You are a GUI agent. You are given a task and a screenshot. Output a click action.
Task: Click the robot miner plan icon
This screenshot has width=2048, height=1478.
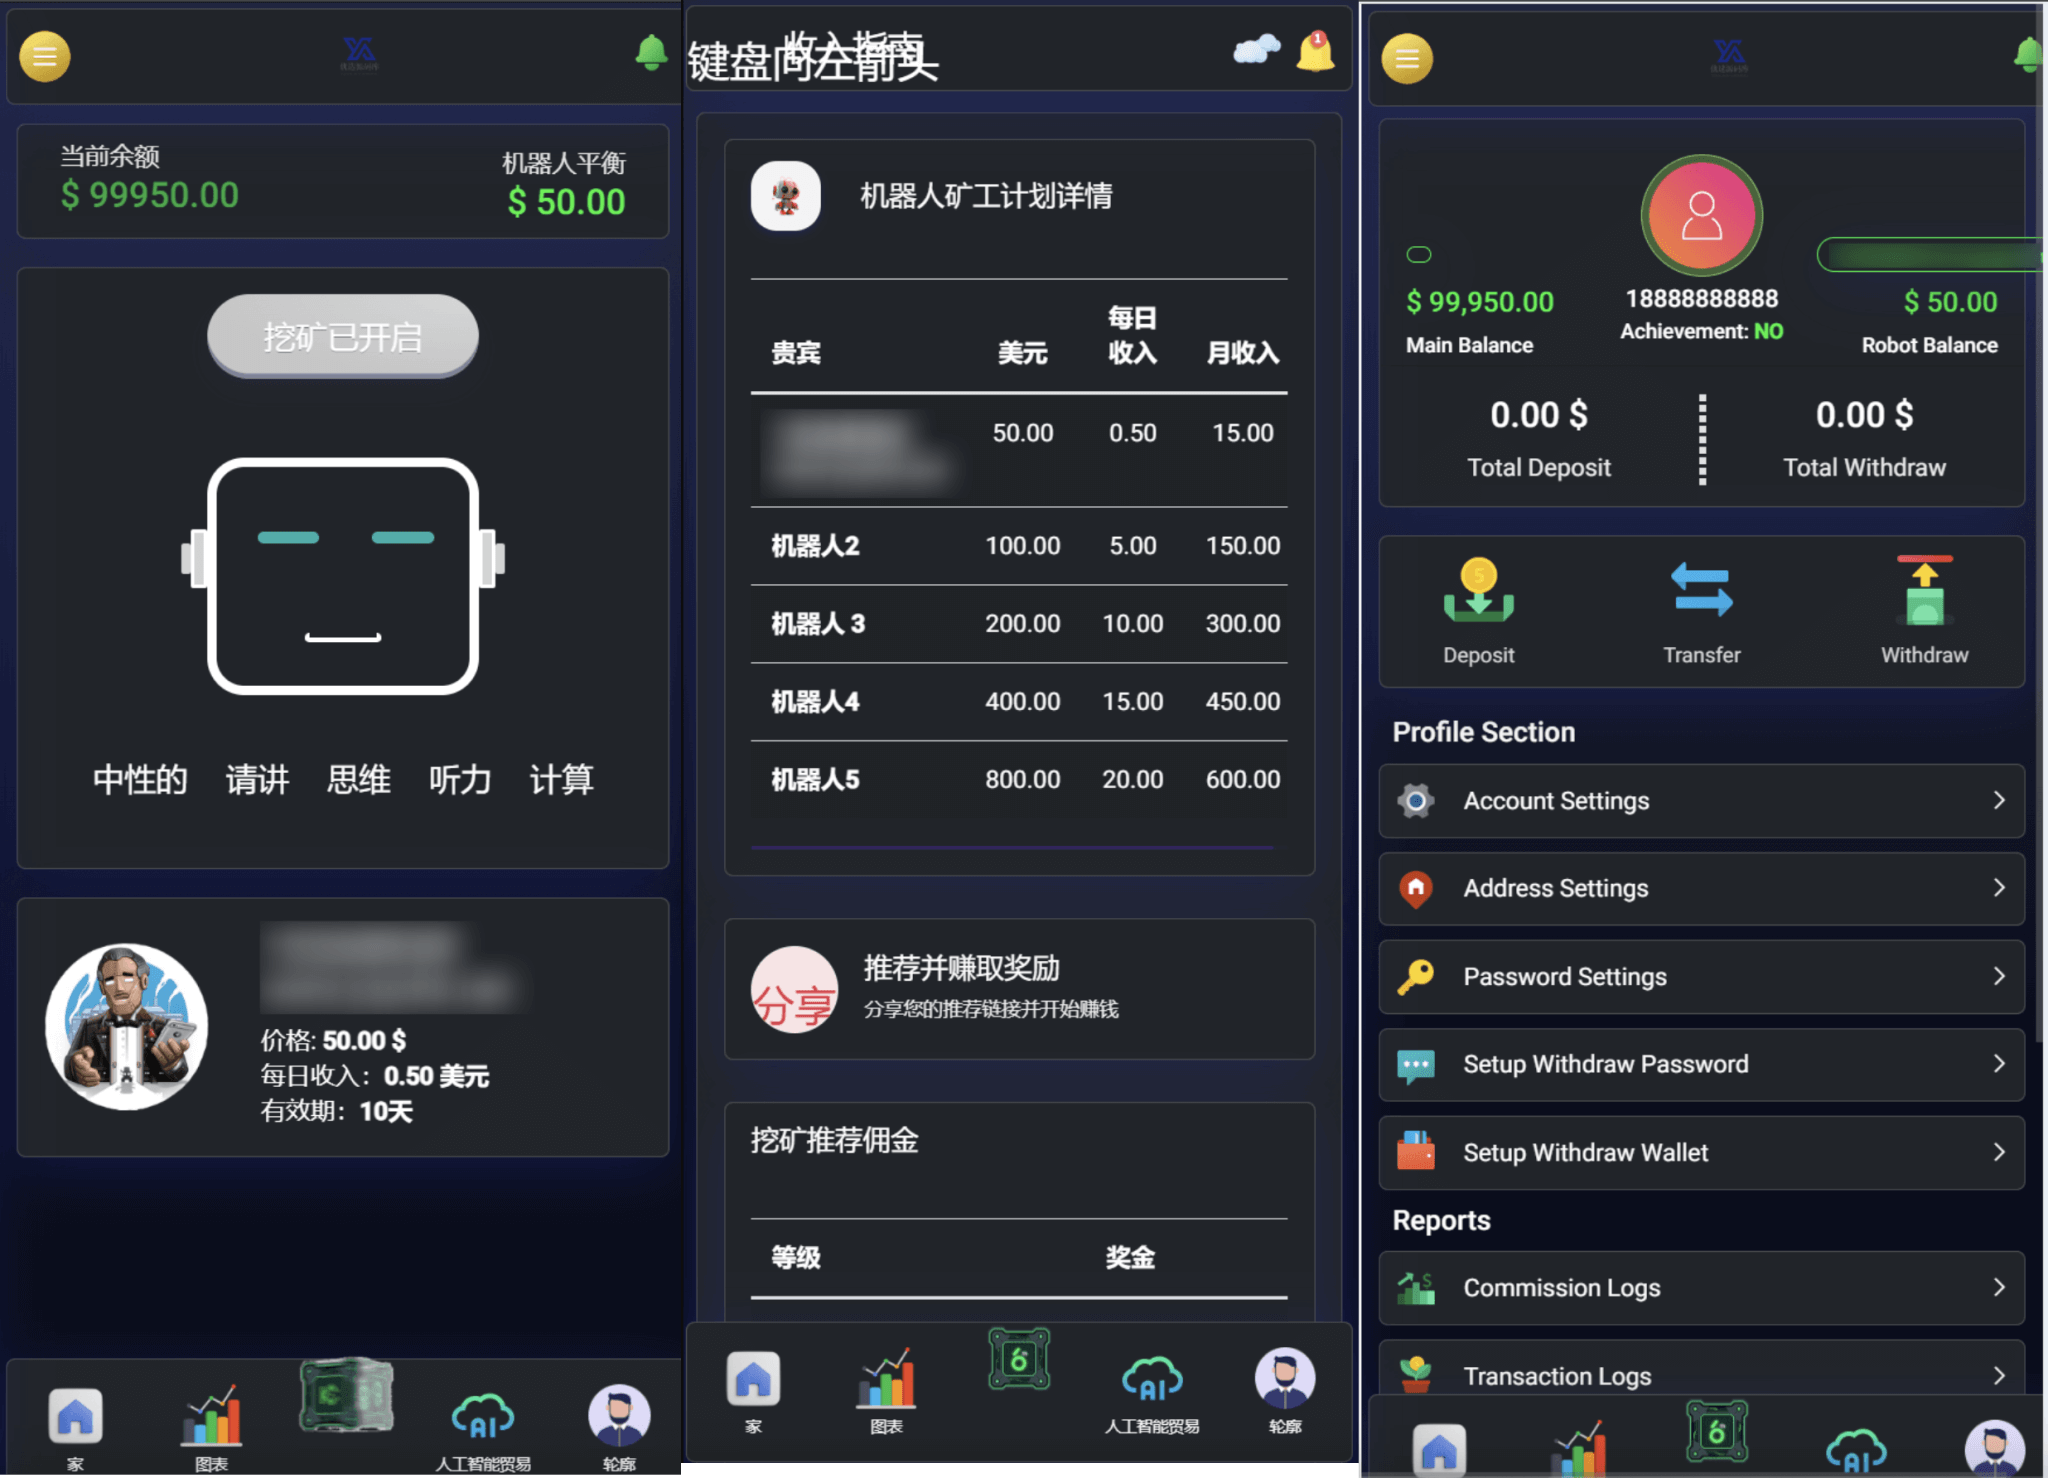pyautogui.click(x=786, y=196)
